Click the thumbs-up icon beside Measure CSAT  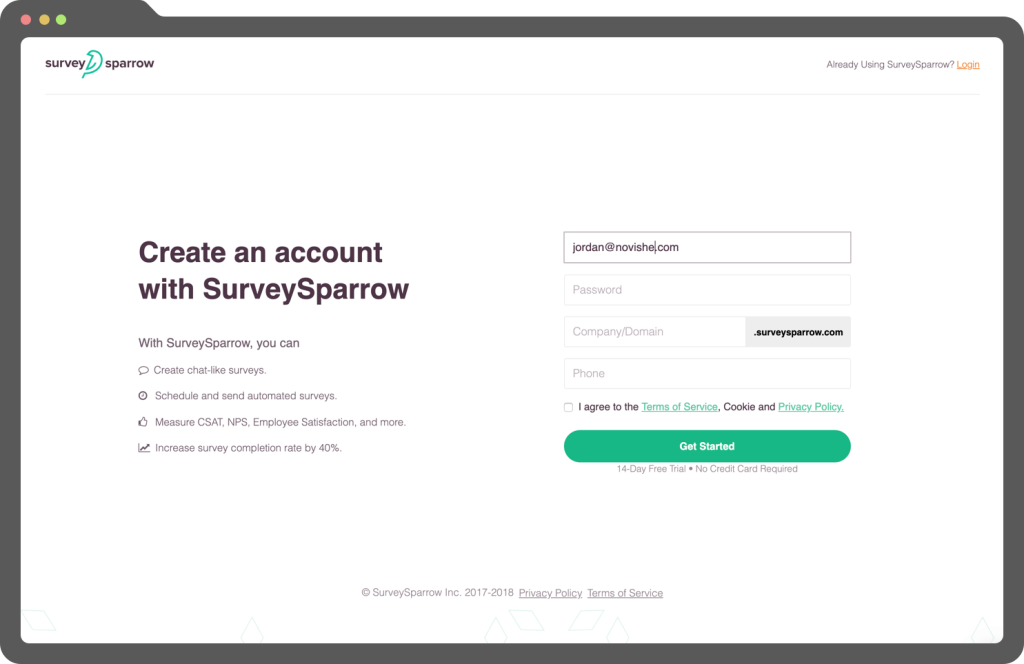[143, 422]
